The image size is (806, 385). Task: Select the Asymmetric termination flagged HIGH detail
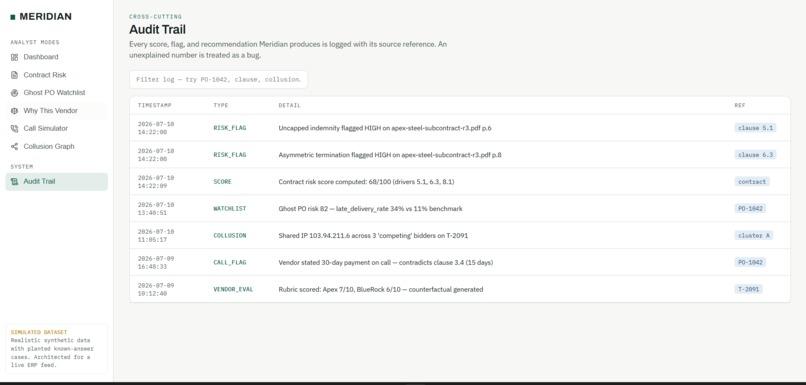(x=390, y=155)
